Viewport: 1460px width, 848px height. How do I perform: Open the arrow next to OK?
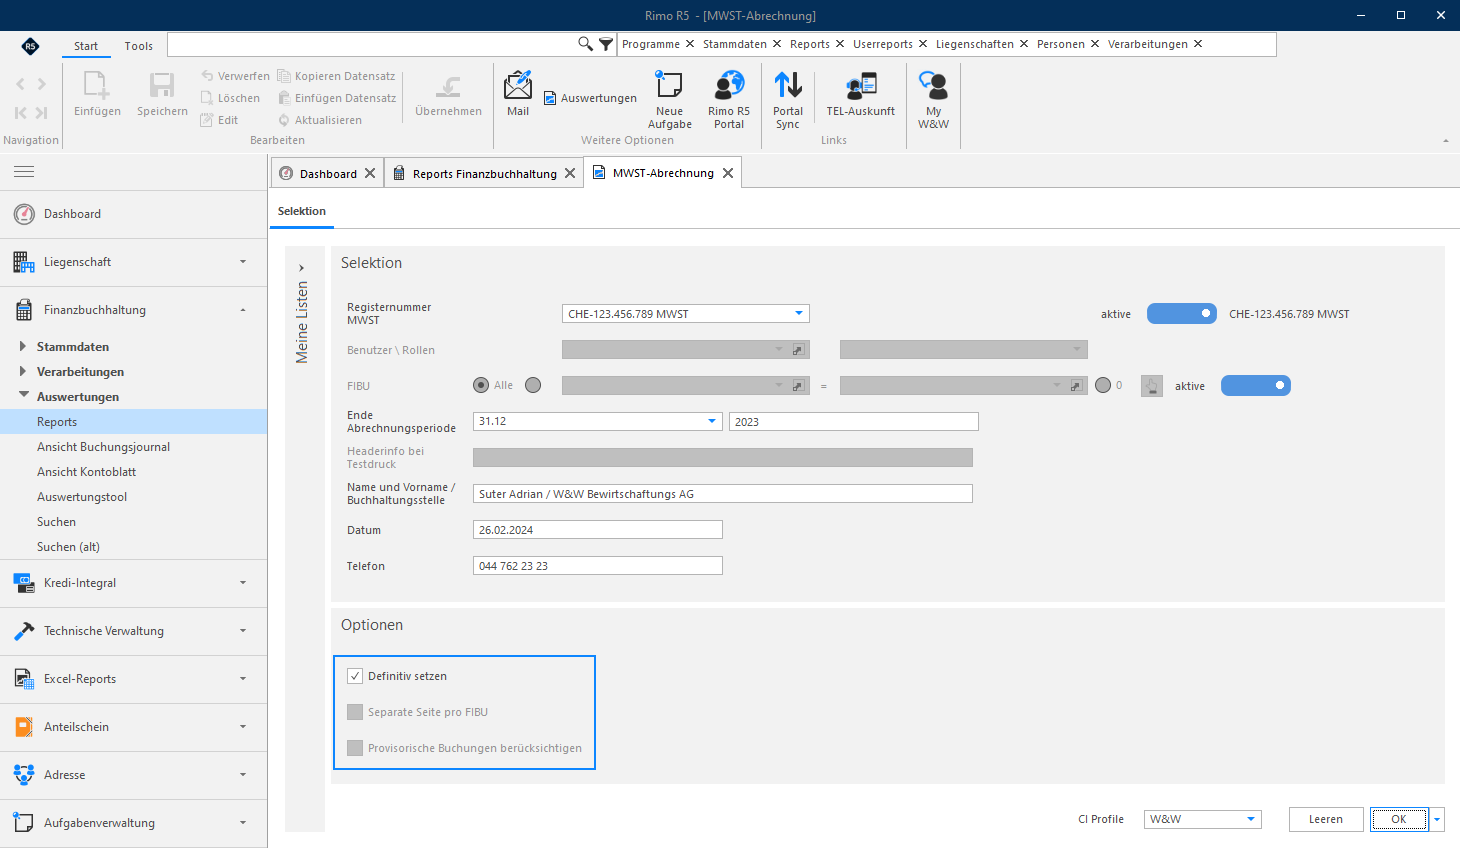[1437, 819]
